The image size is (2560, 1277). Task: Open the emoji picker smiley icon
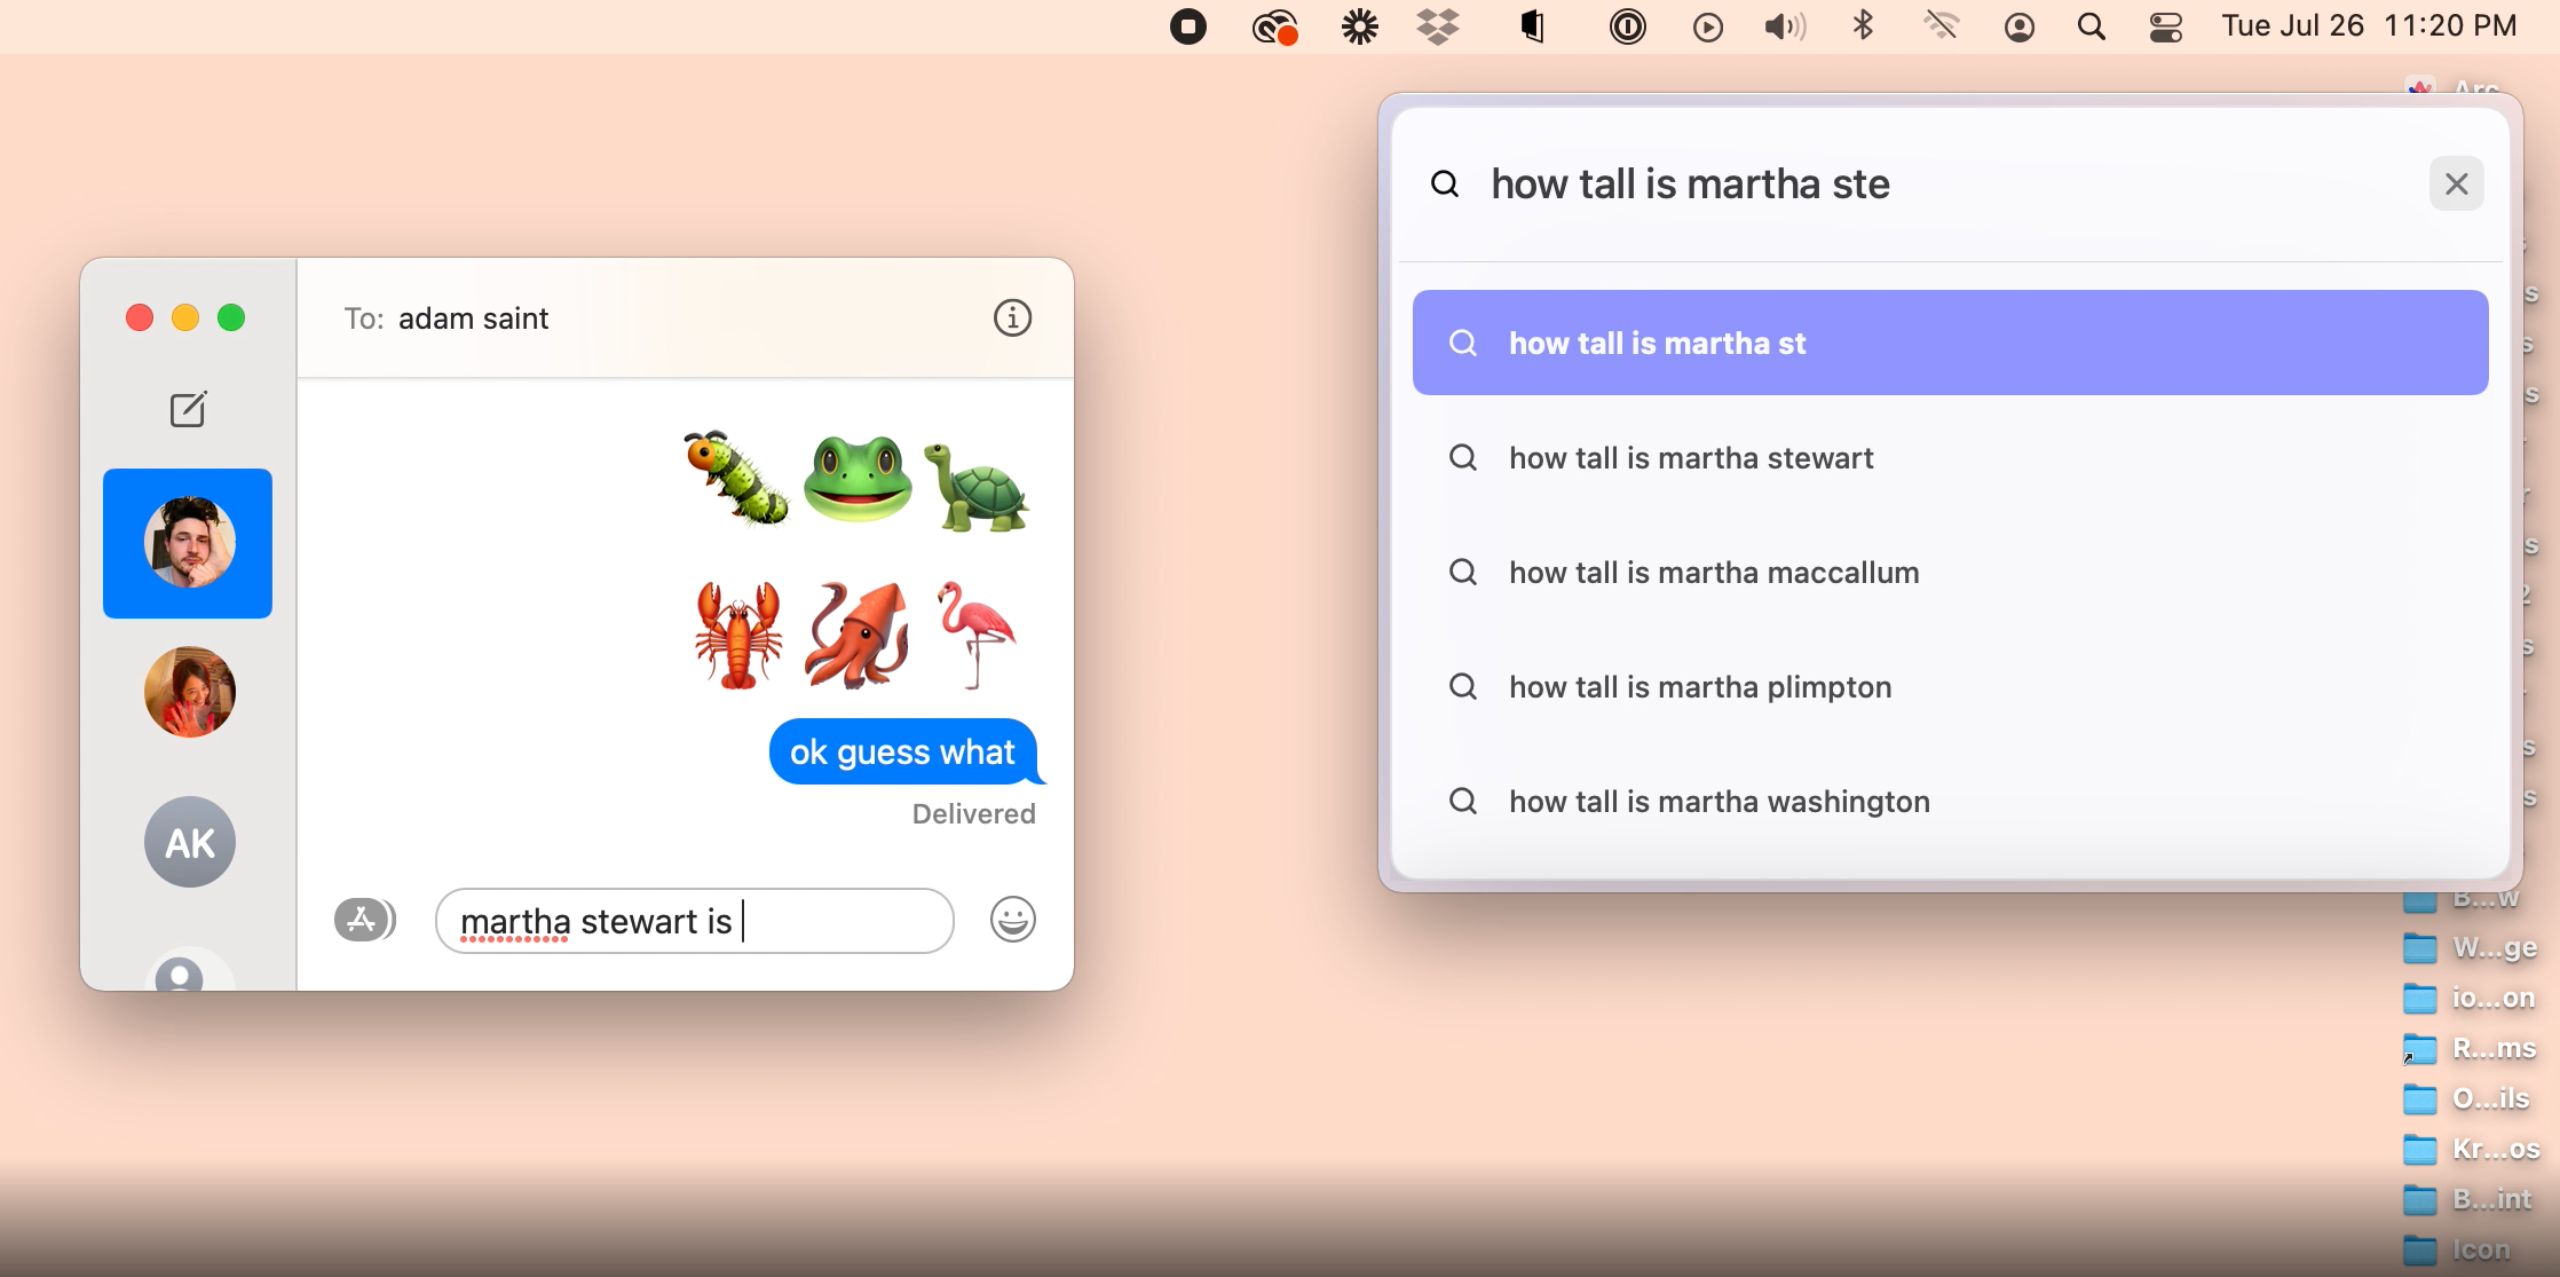1012,919
